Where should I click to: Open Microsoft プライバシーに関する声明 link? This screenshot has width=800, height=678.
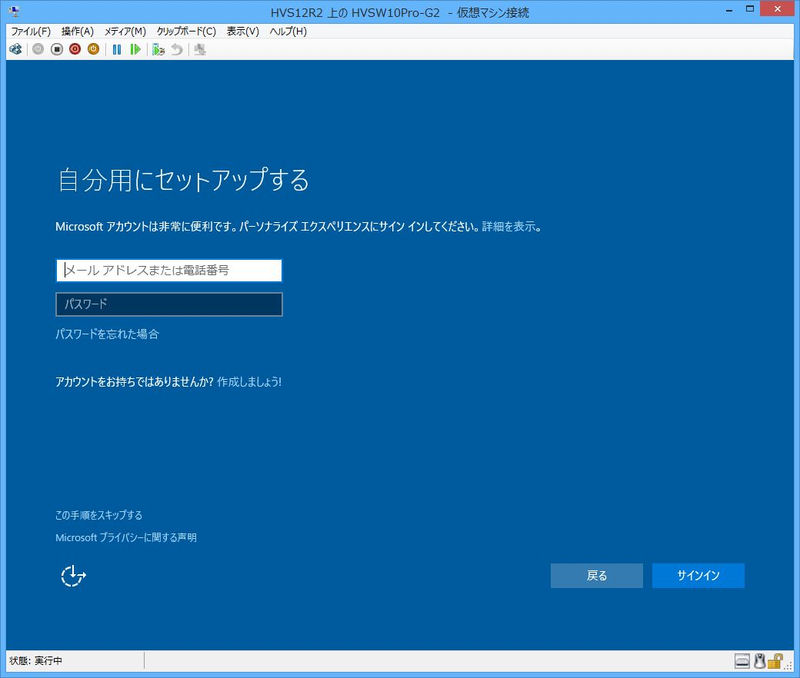pyautogui.click(x=126, y=537)
